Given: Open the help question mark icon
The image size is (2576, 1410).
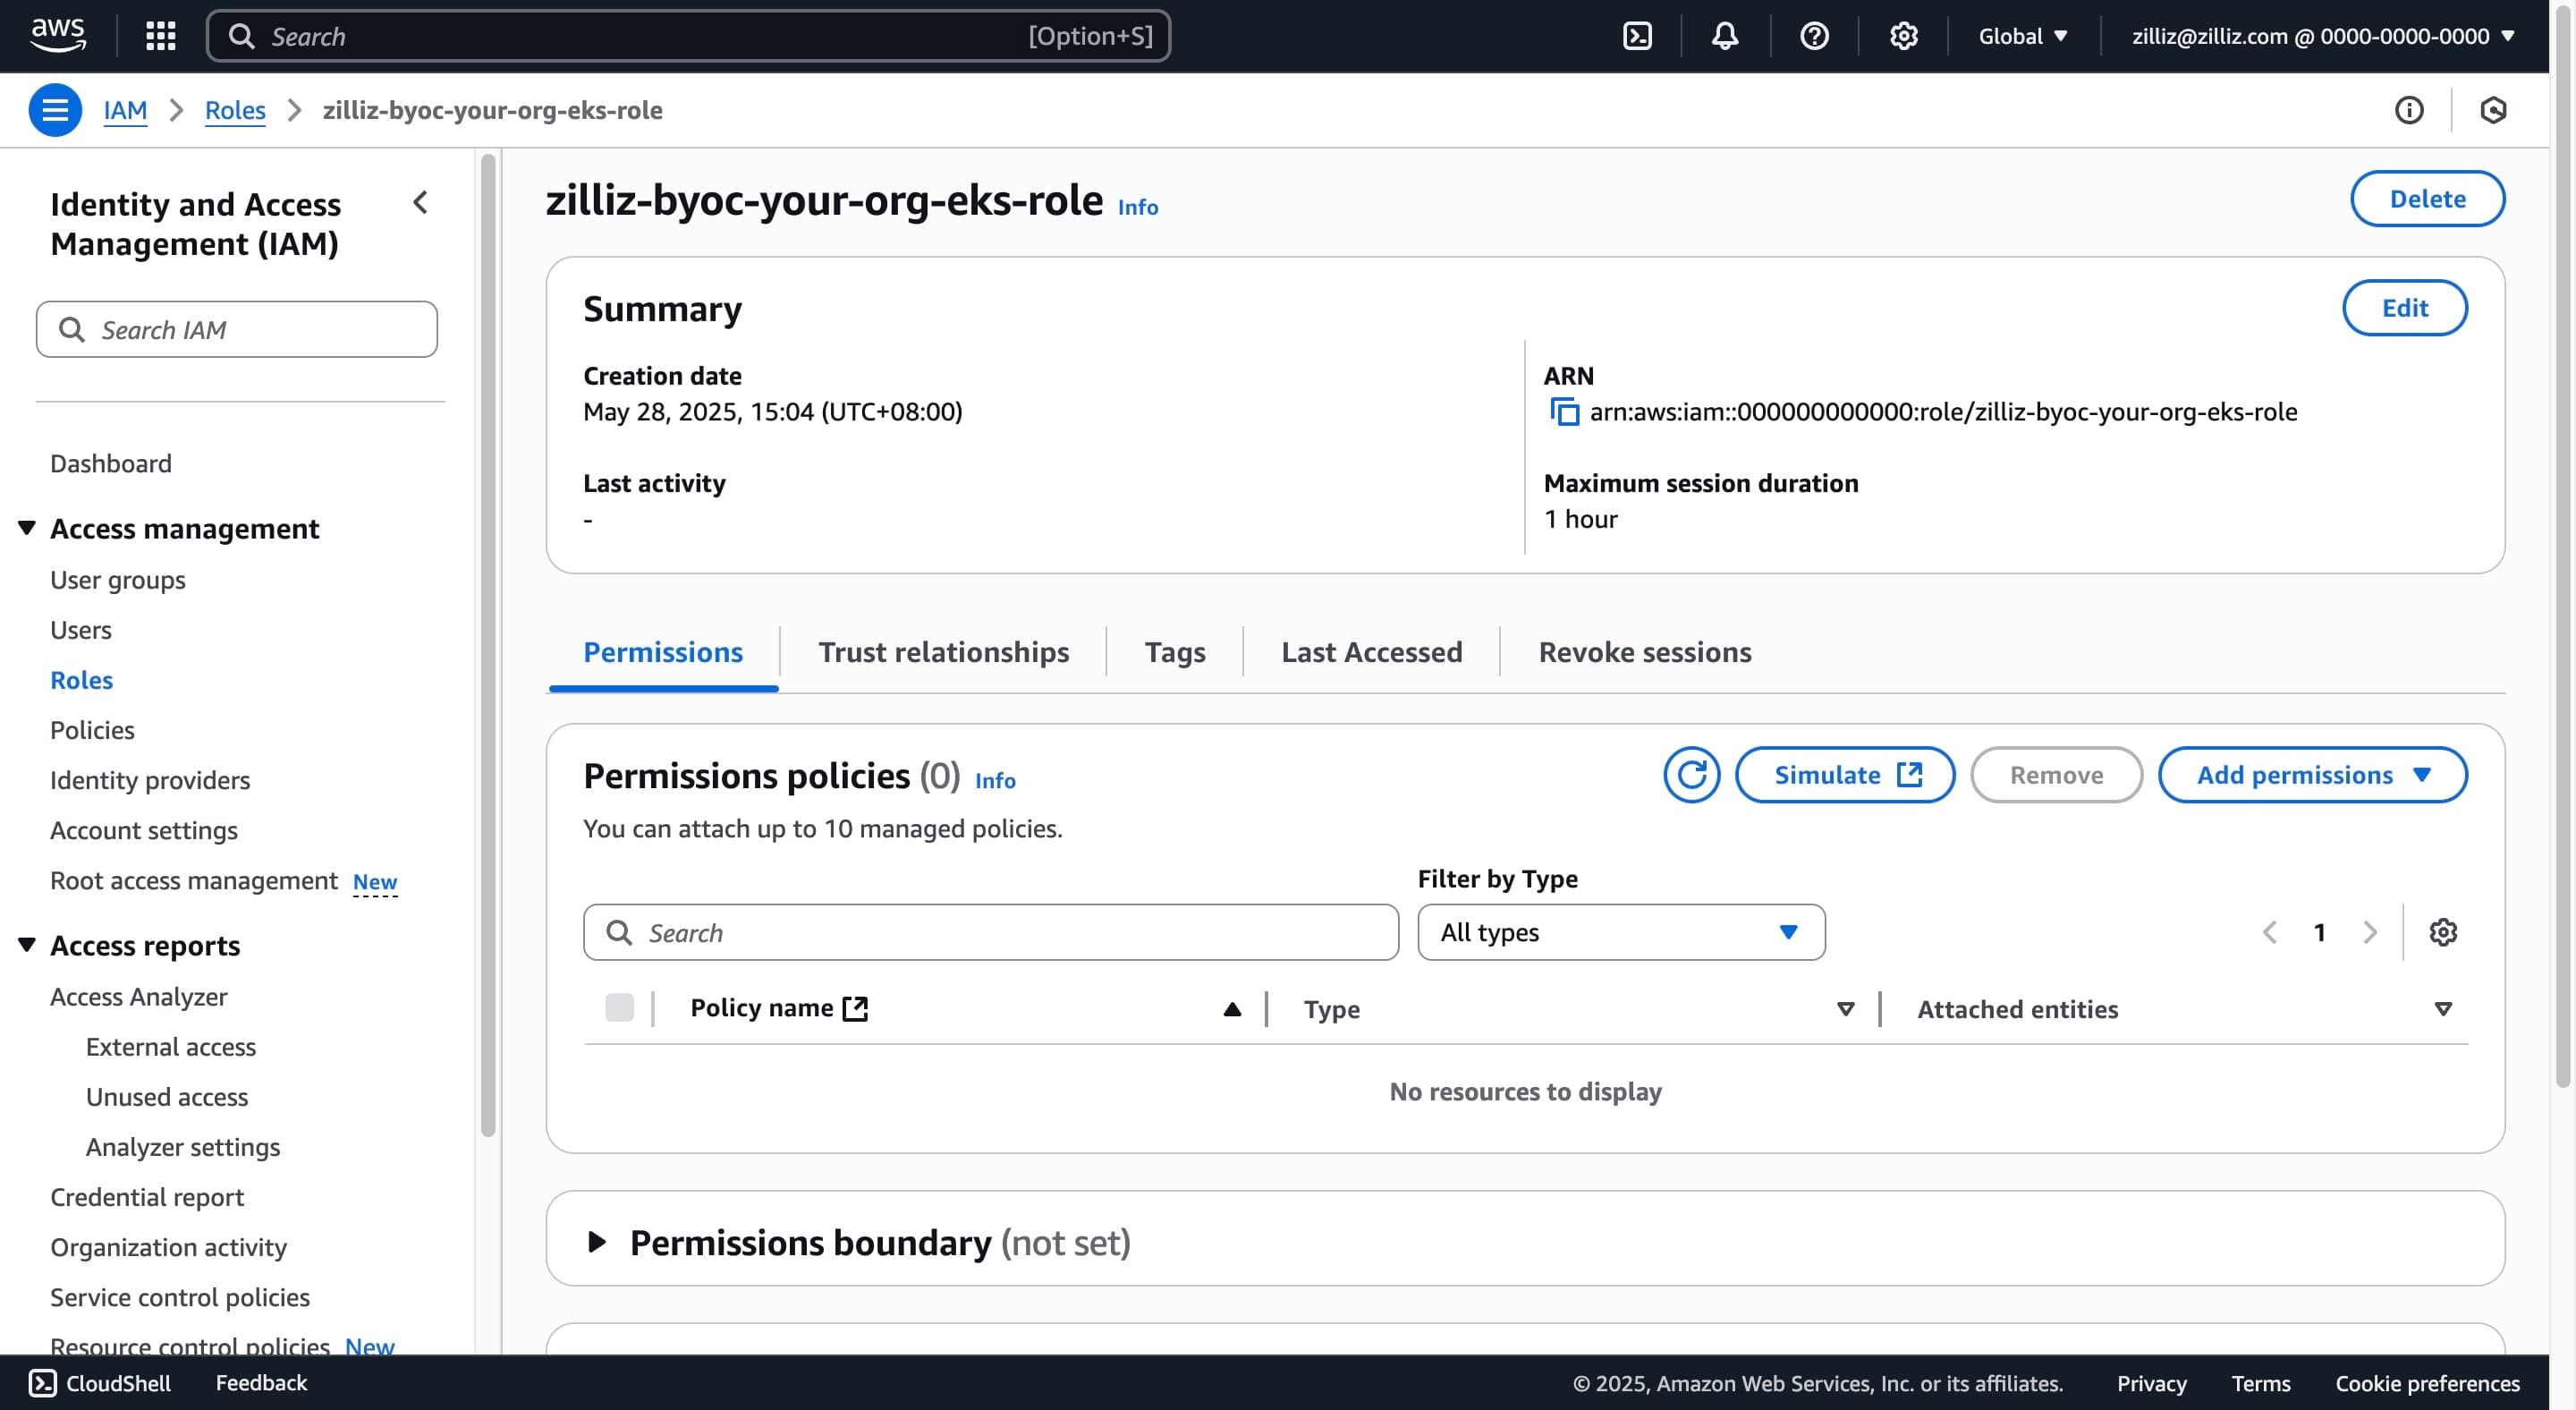Looking at the screenshot, I should coord(1814,36).
